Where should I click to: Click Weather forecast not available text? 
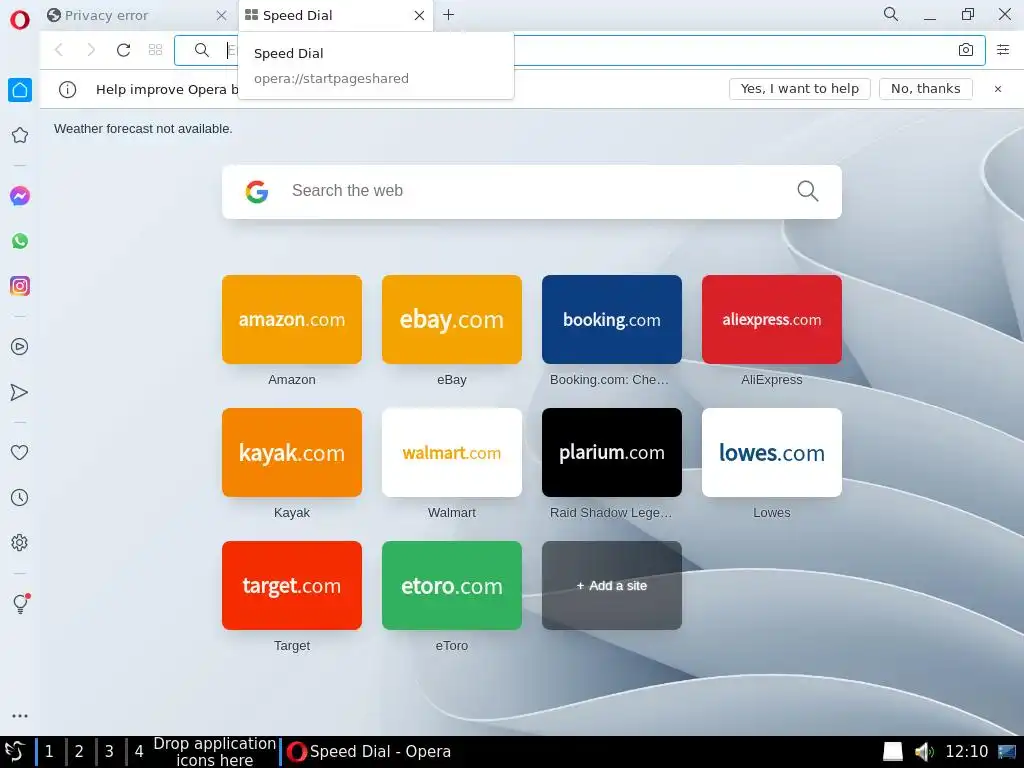point(143,129)
